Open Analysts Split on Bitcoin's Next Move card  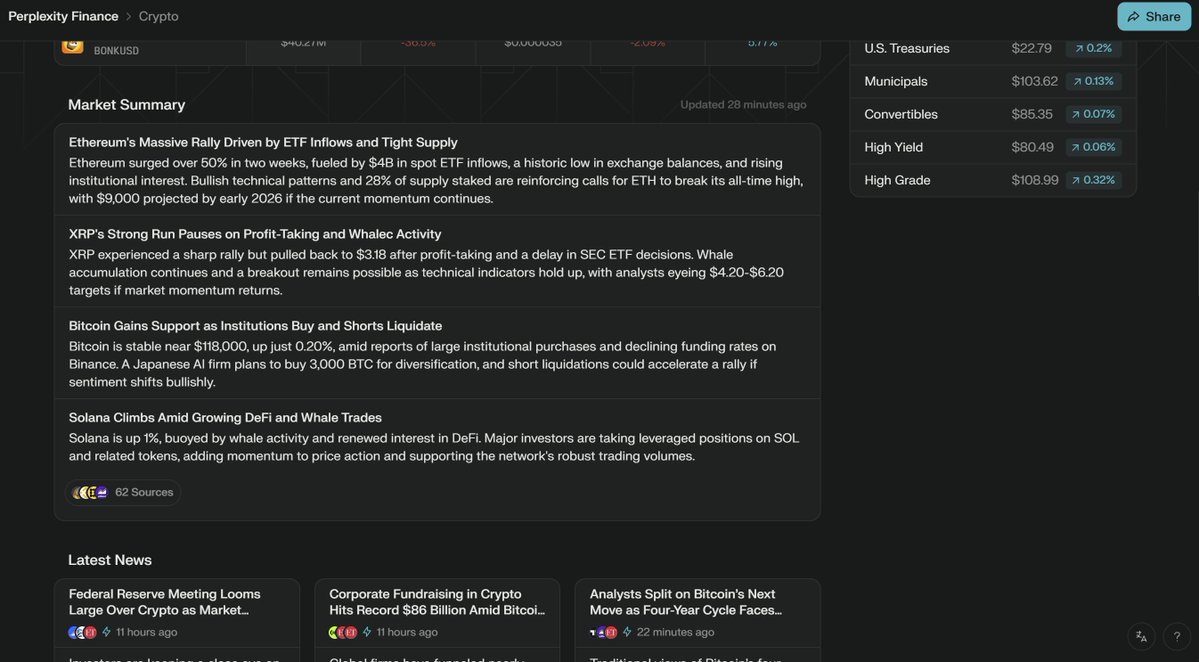(697, 620)
